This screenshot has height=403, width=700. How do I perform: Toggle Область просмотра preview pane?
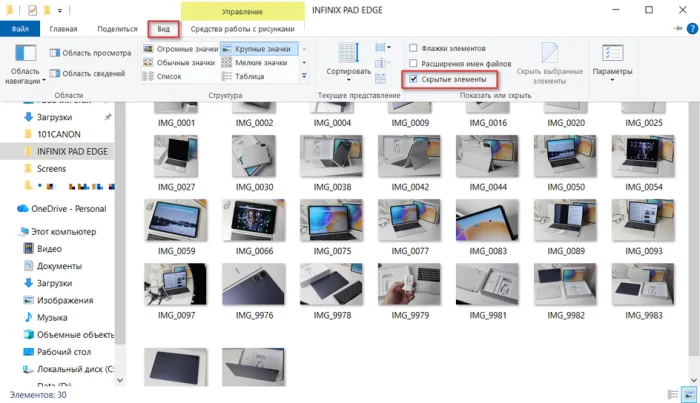click(91, 53)
